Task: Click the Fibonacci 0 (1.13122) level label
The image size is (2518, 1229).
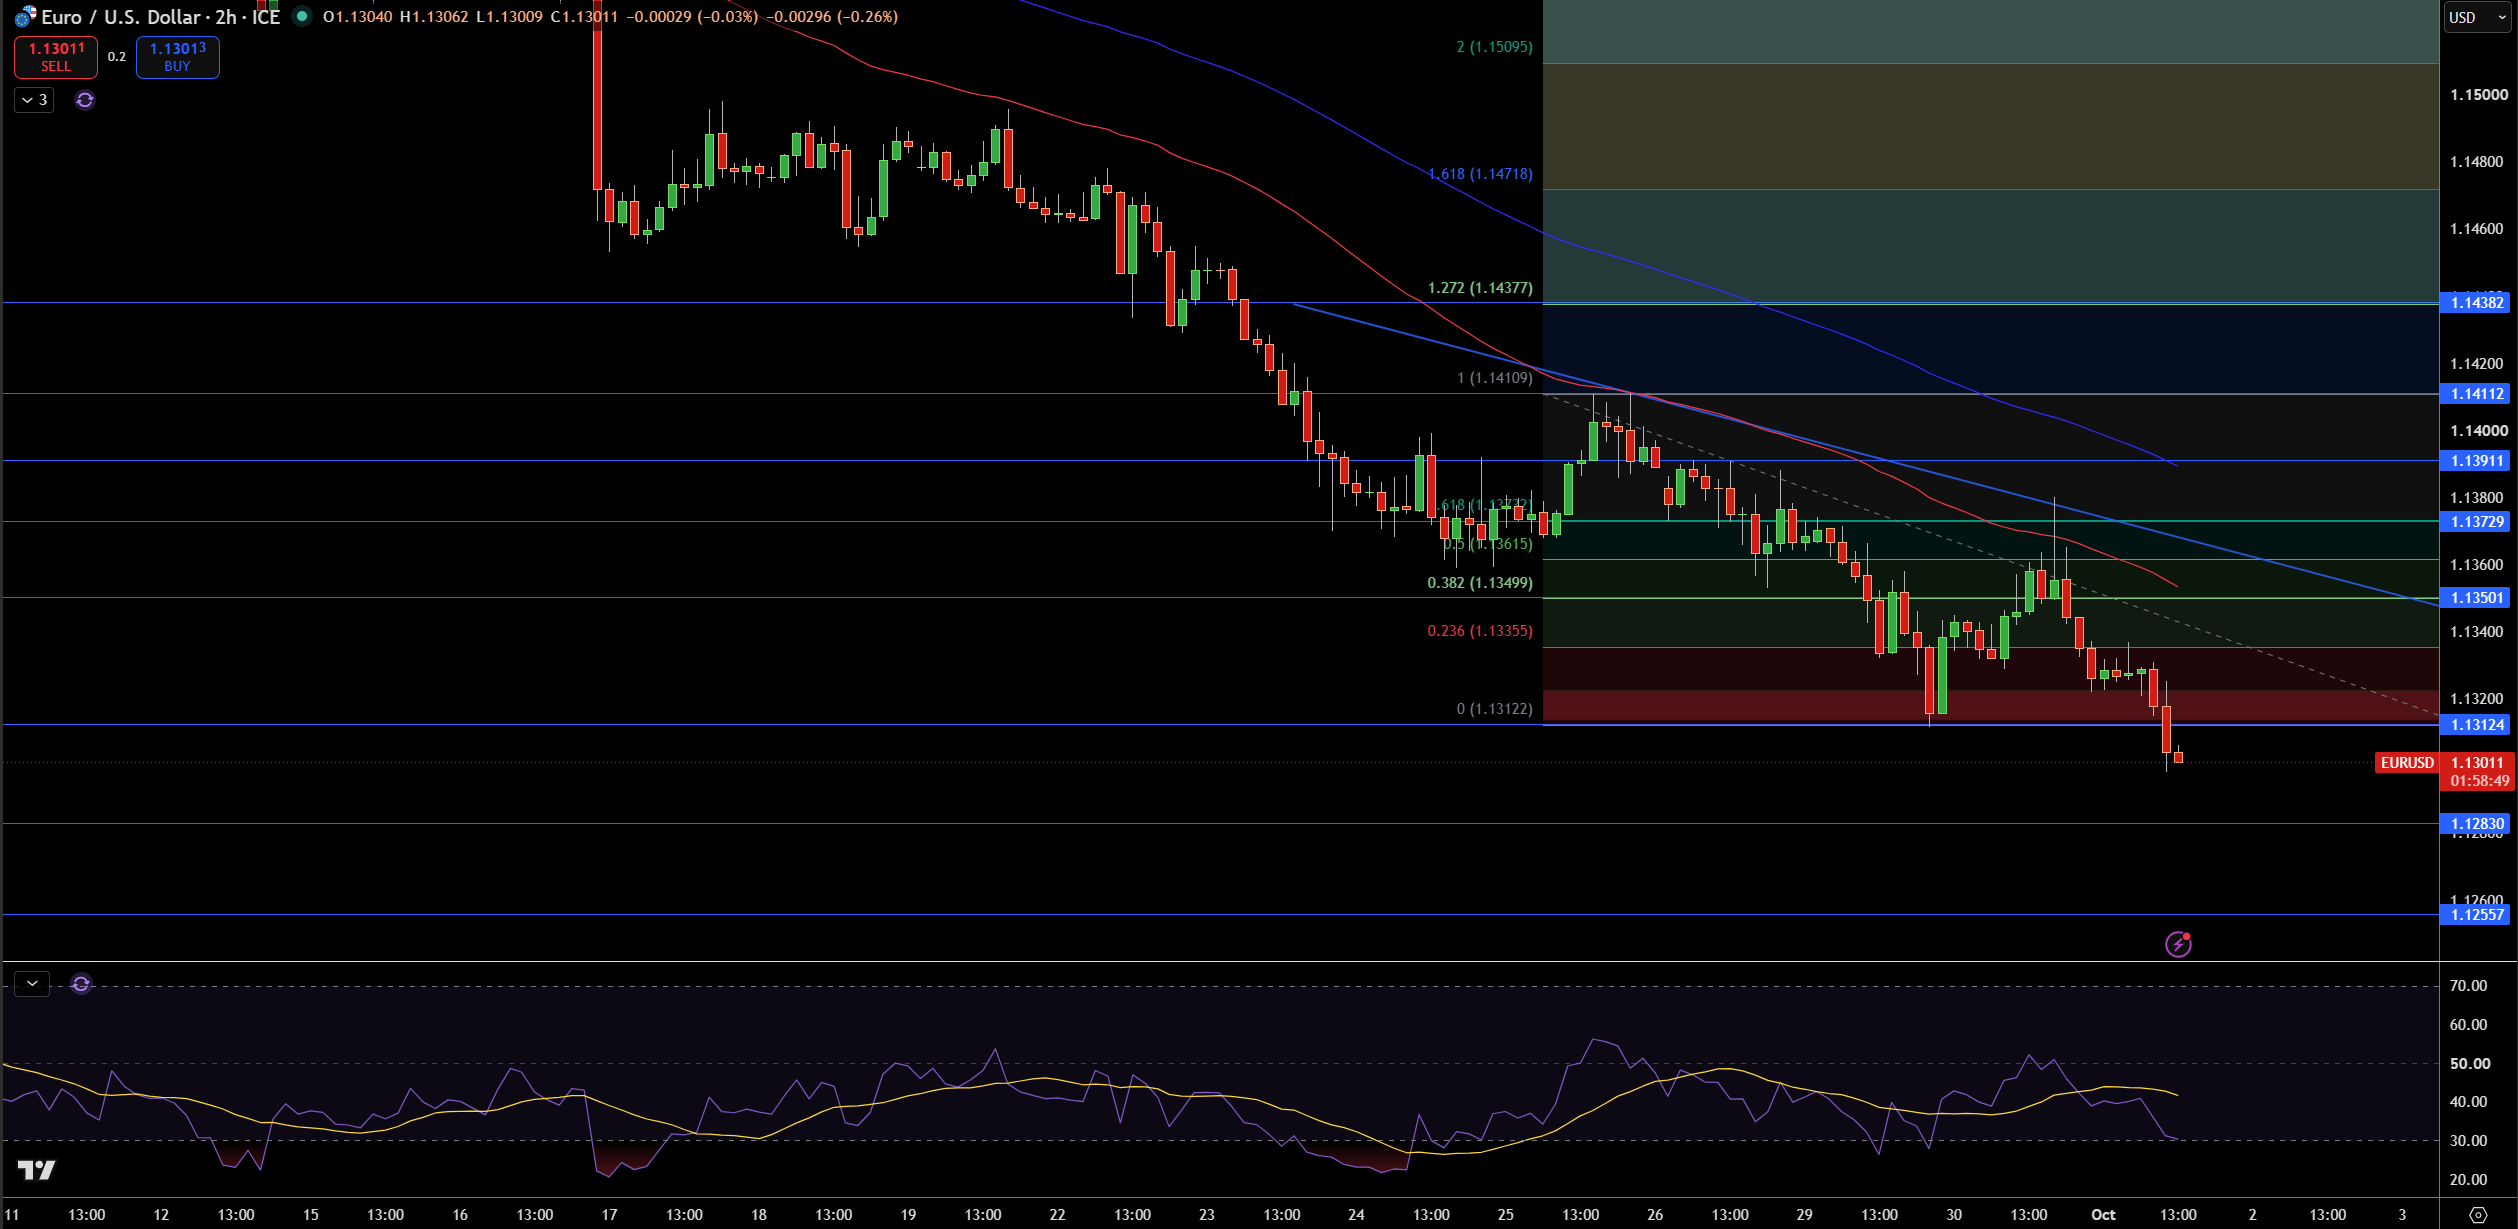Action: coord(1494,709)
